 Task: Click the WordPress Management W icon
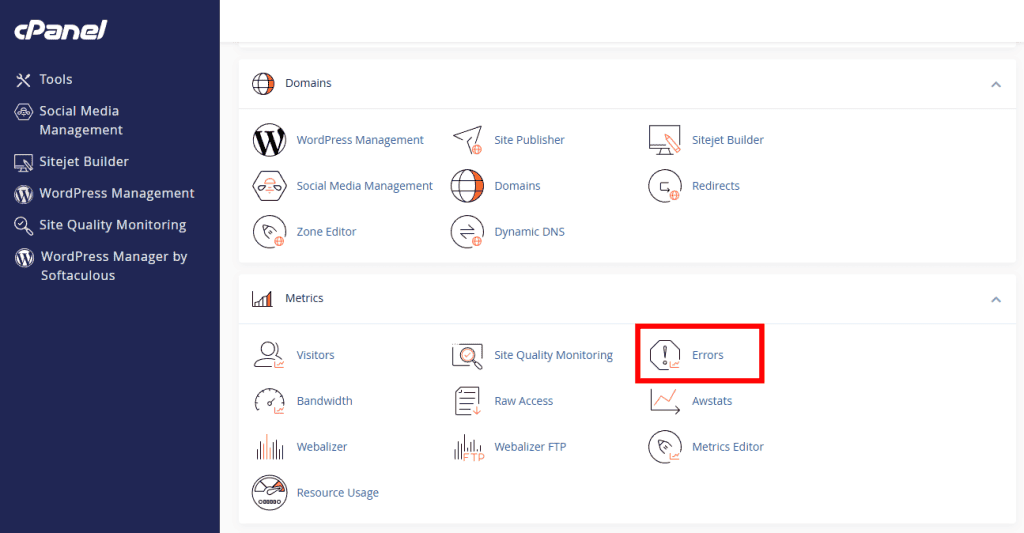(269, 140)
